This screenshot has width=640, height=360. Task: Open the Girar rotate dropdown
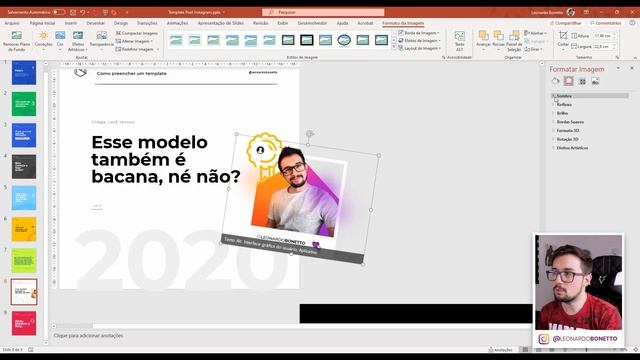tap(533, 49)
